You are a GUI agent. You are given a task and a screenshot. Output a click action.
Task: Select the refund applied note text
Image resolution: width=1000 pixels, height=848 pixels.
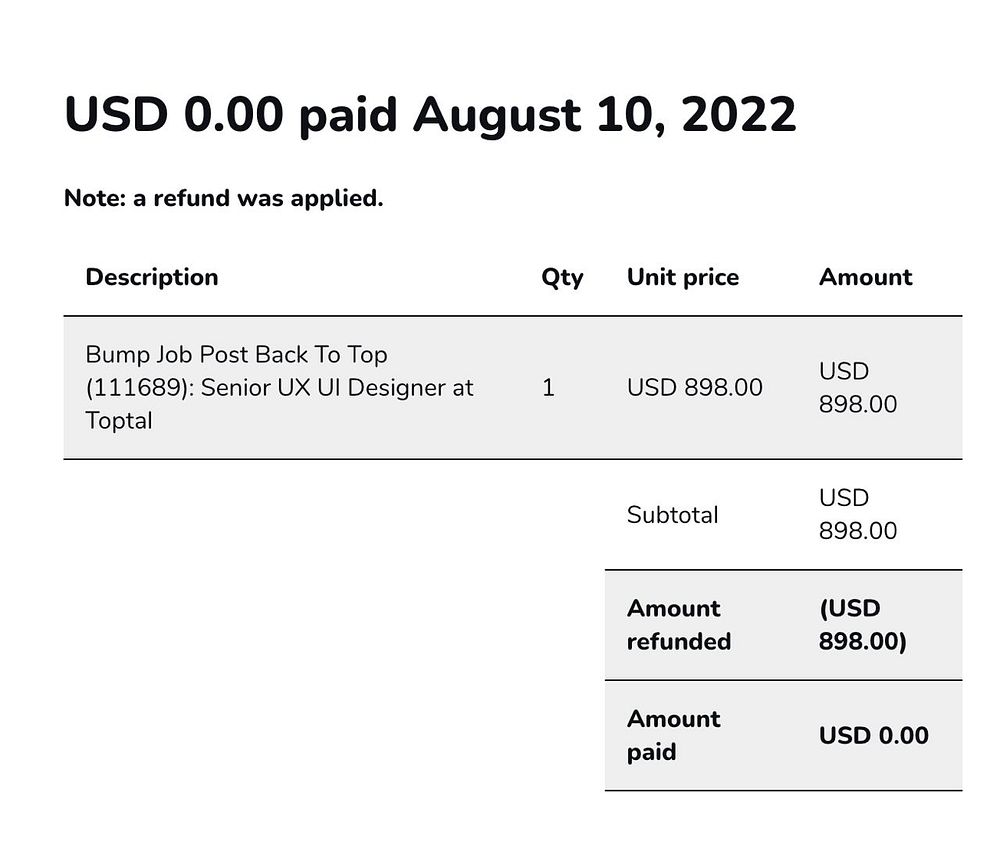(223, 198)
